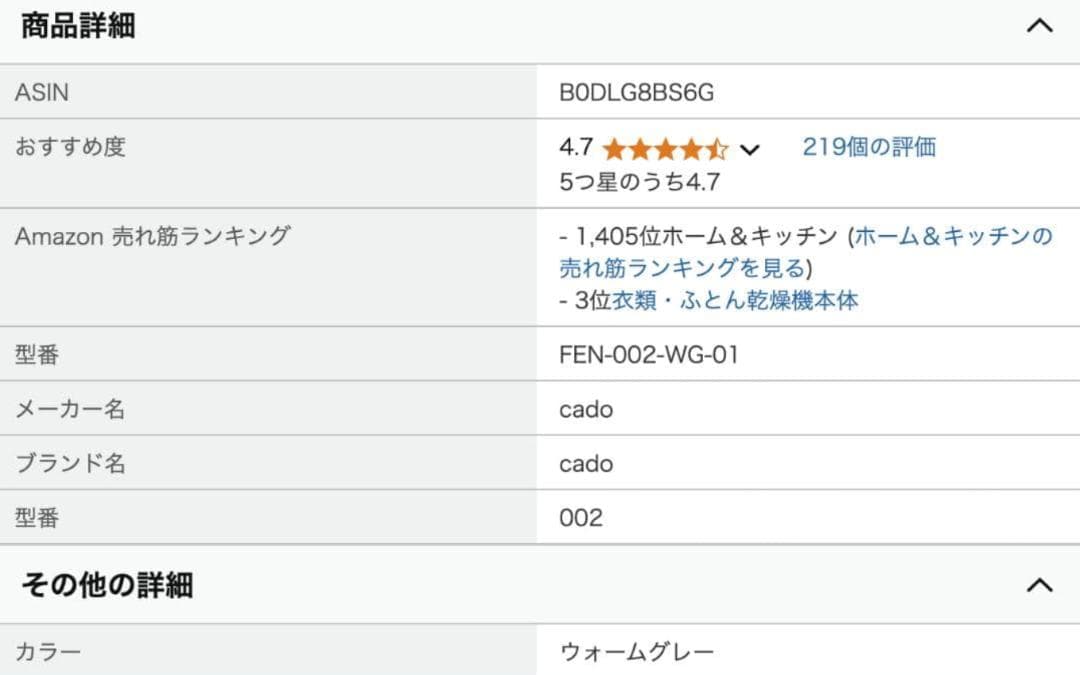Click the ASIN row label

(42, 93)
